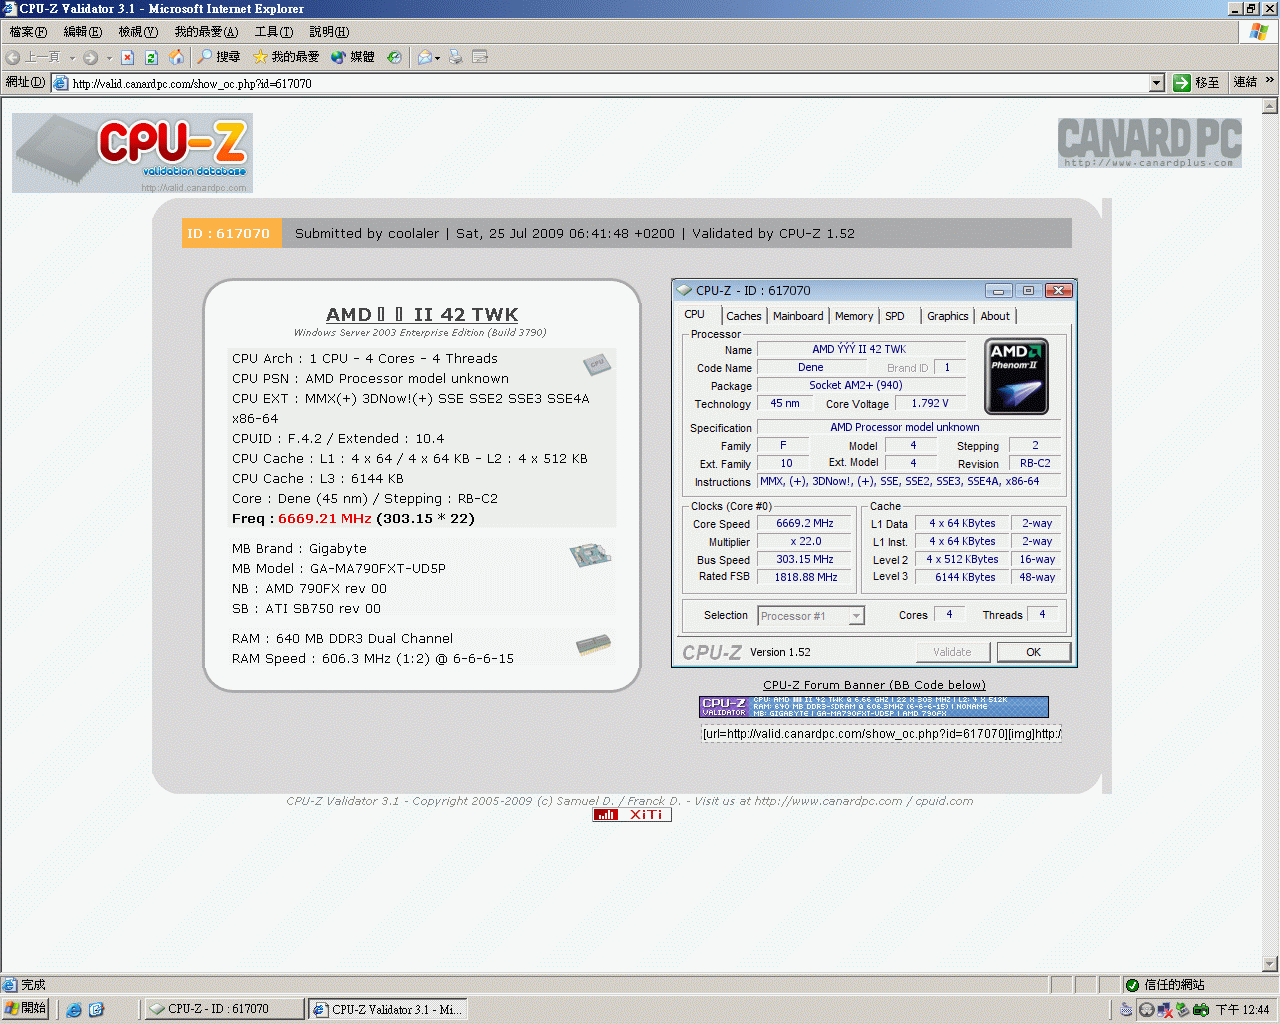Click the vertical scrollbar down arrow
Screen dimensions: 1280x1024
coord(1270,965)
